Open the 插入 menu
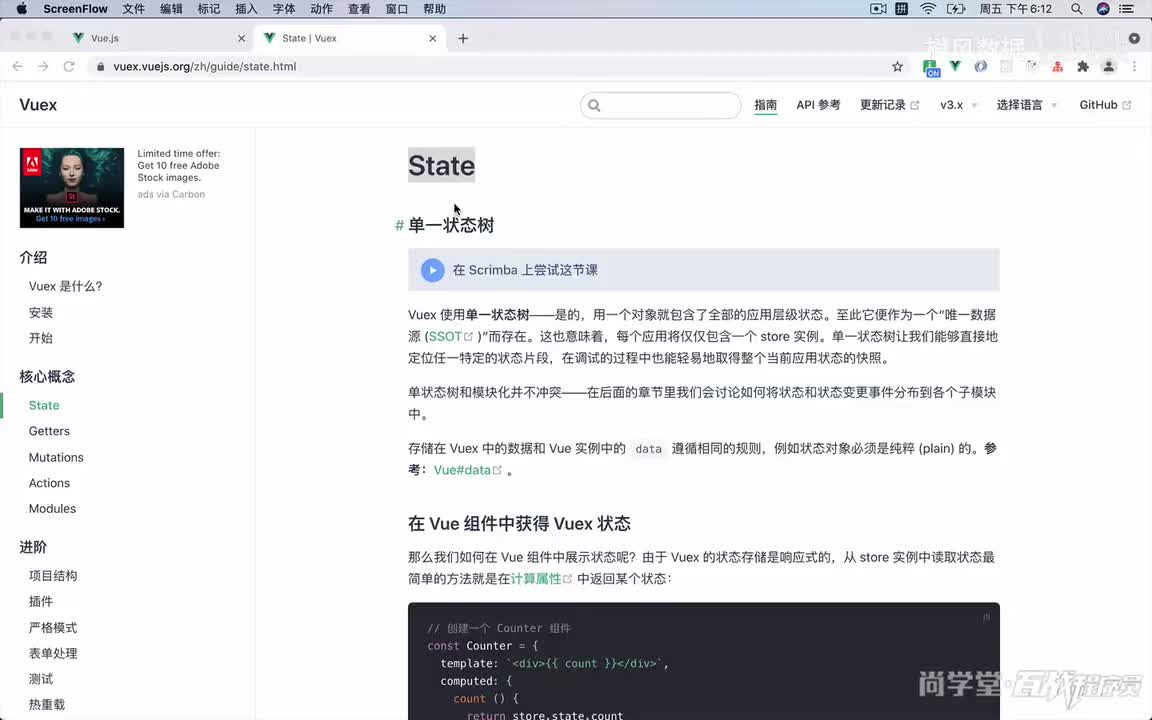The height and width of the screenshot is (720, 1152). (246, 9)
